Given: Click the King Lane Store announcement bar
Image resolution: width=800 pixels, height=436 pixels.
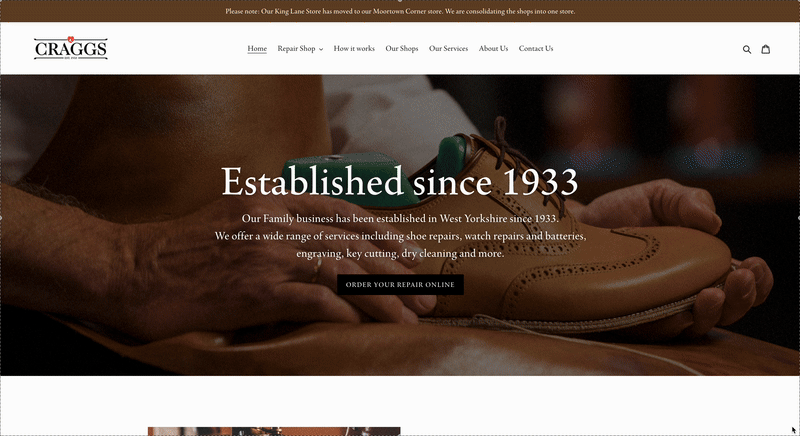Looking at the screenshot, I should pyautogui.click(x=400, y=11).
